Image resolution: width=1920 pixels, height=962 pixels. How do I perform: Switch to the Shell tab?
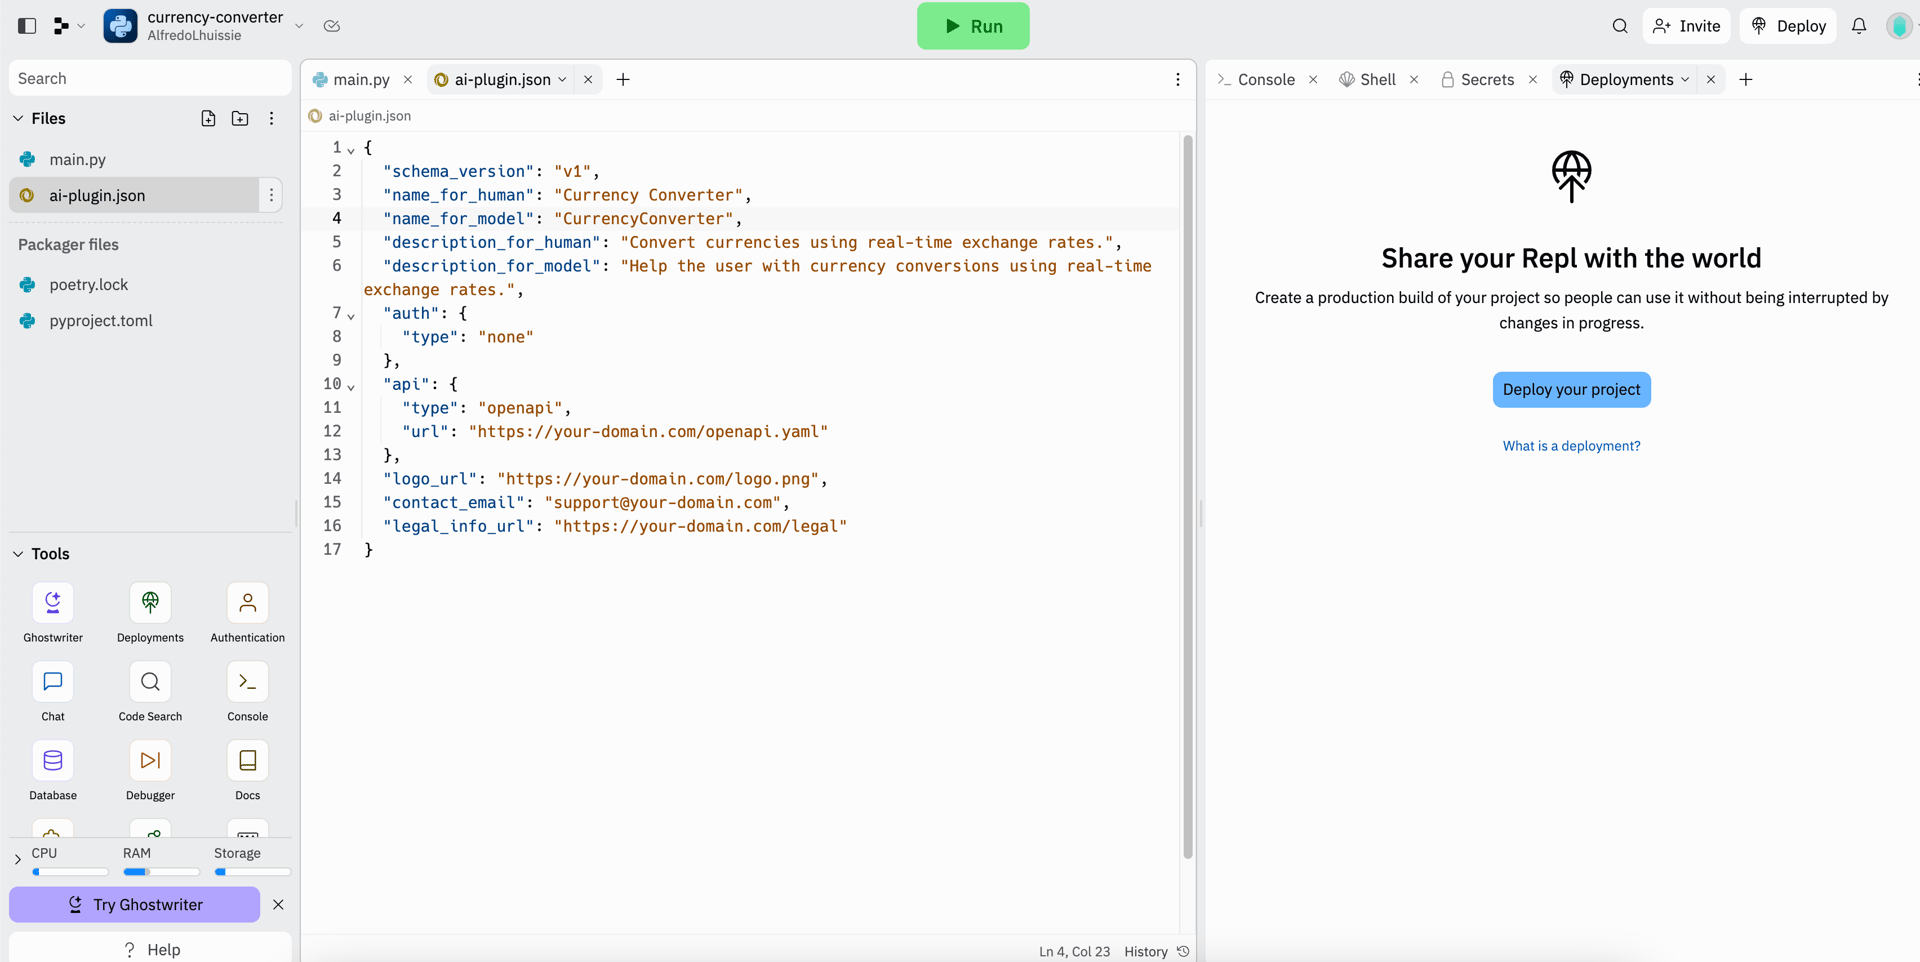[1367, 79]
